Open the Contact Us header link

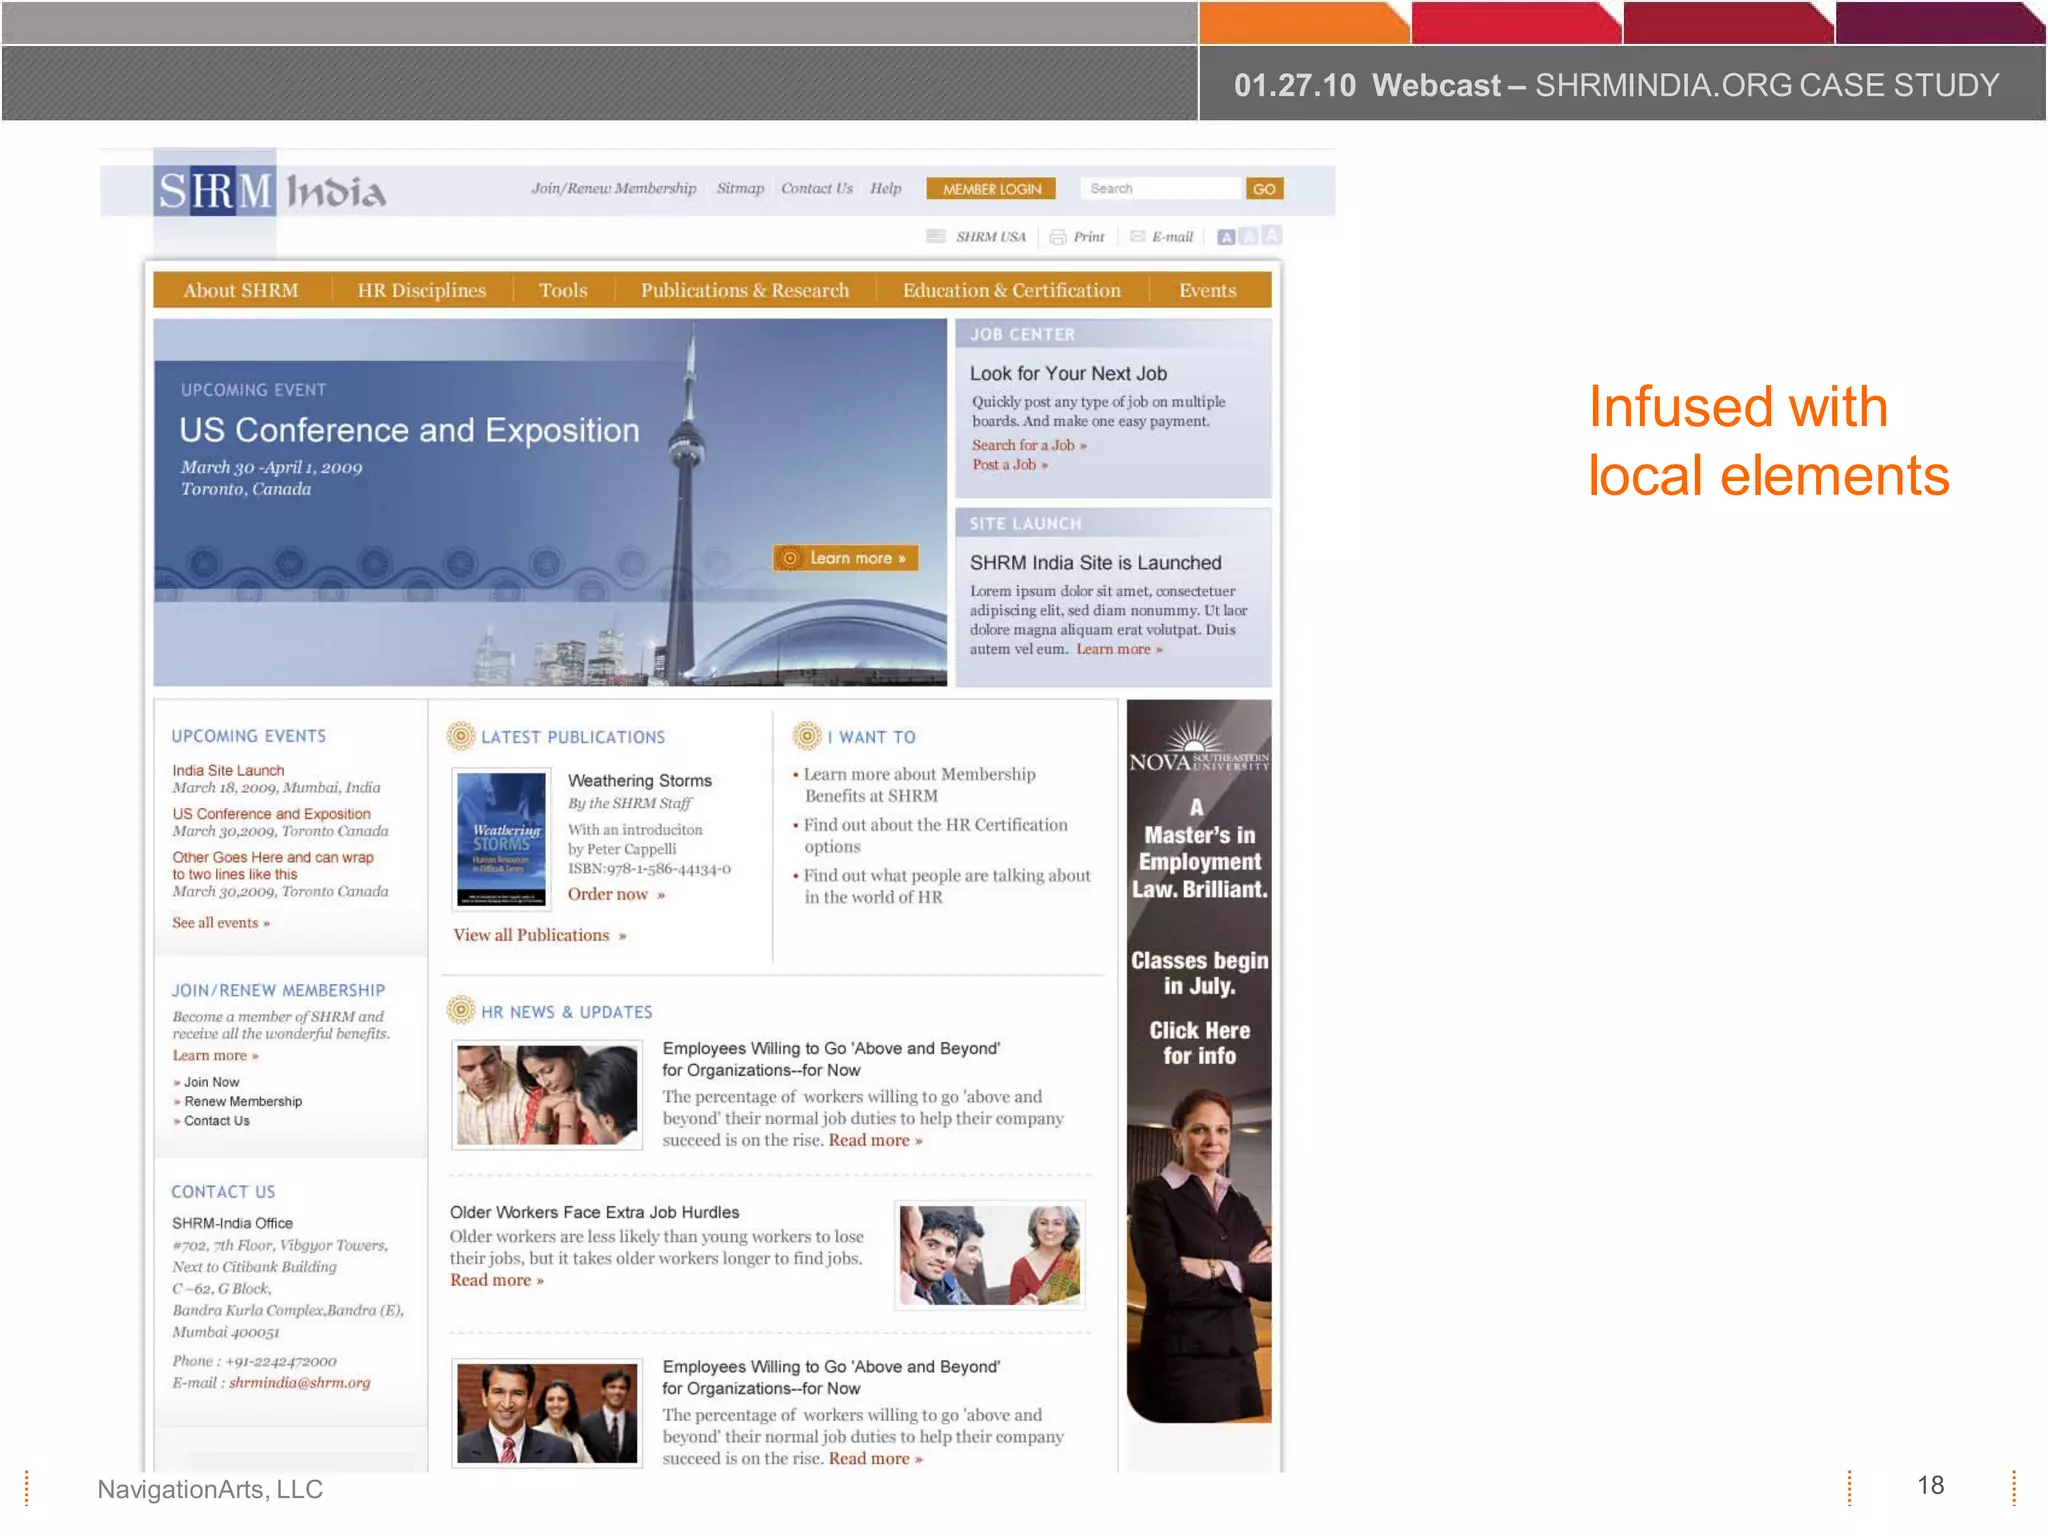(x=817, y=188)
